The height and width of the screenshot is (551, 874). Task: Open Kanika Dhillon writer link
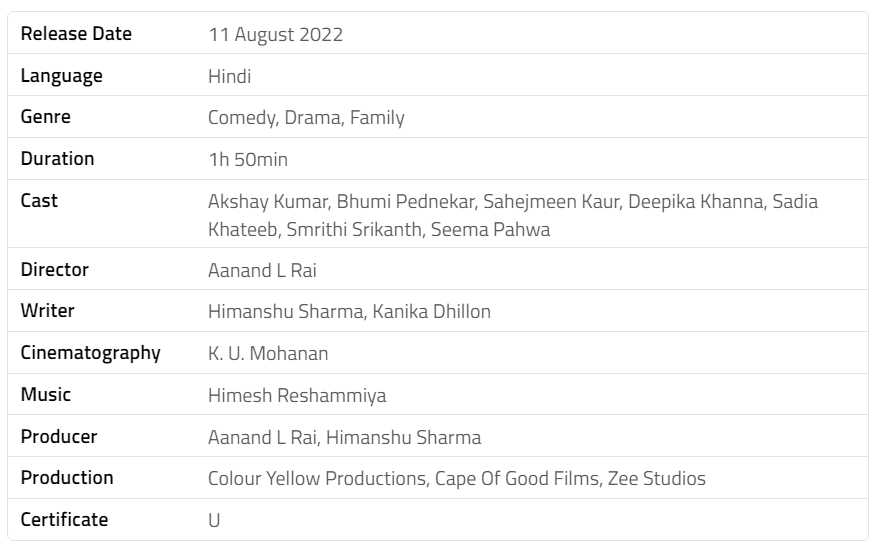(432, 312)
